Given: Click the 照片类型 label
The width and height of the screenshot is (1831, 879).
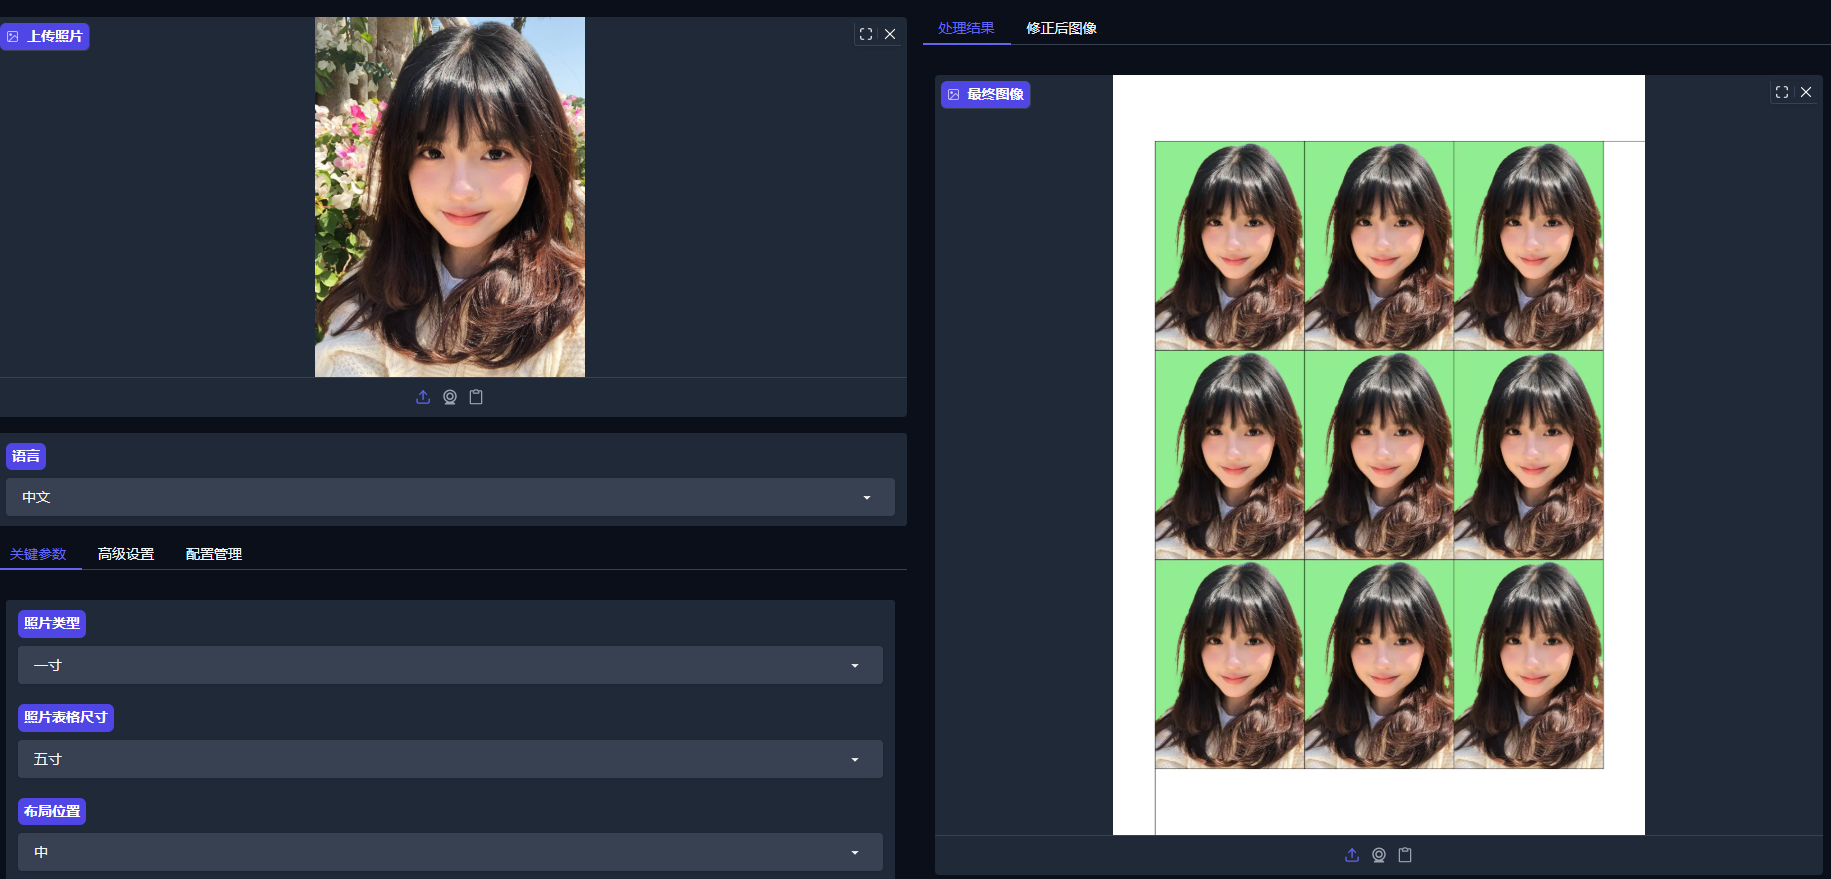Looking at the screenshot, I should coord(52,623).
